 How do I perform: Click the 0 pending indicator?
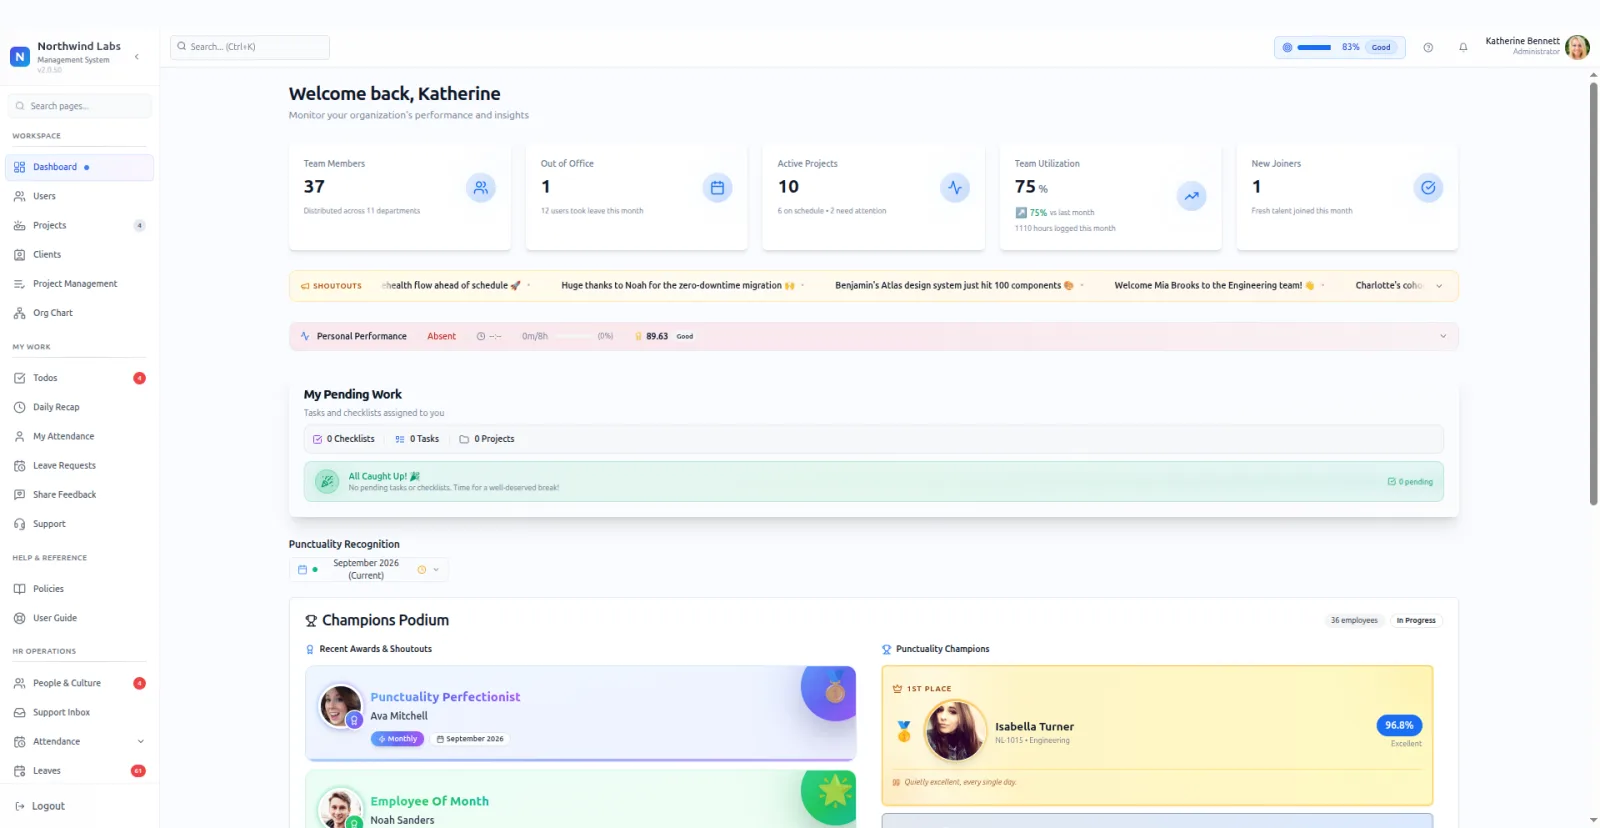(x=1410, y=482)
